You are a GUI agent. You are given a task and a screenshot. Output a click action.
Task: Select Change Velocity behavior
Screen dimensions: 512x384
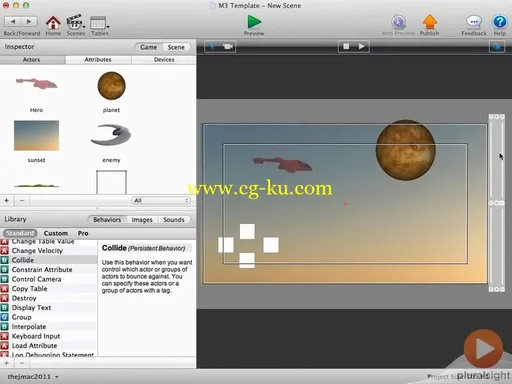click(x=49, y=251)
